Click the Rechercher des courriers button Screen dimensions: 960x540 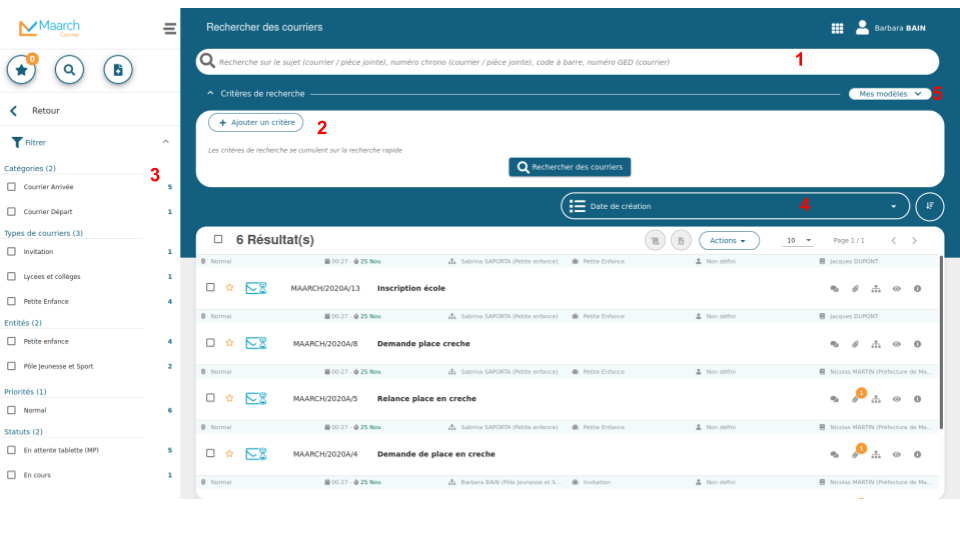570,167
